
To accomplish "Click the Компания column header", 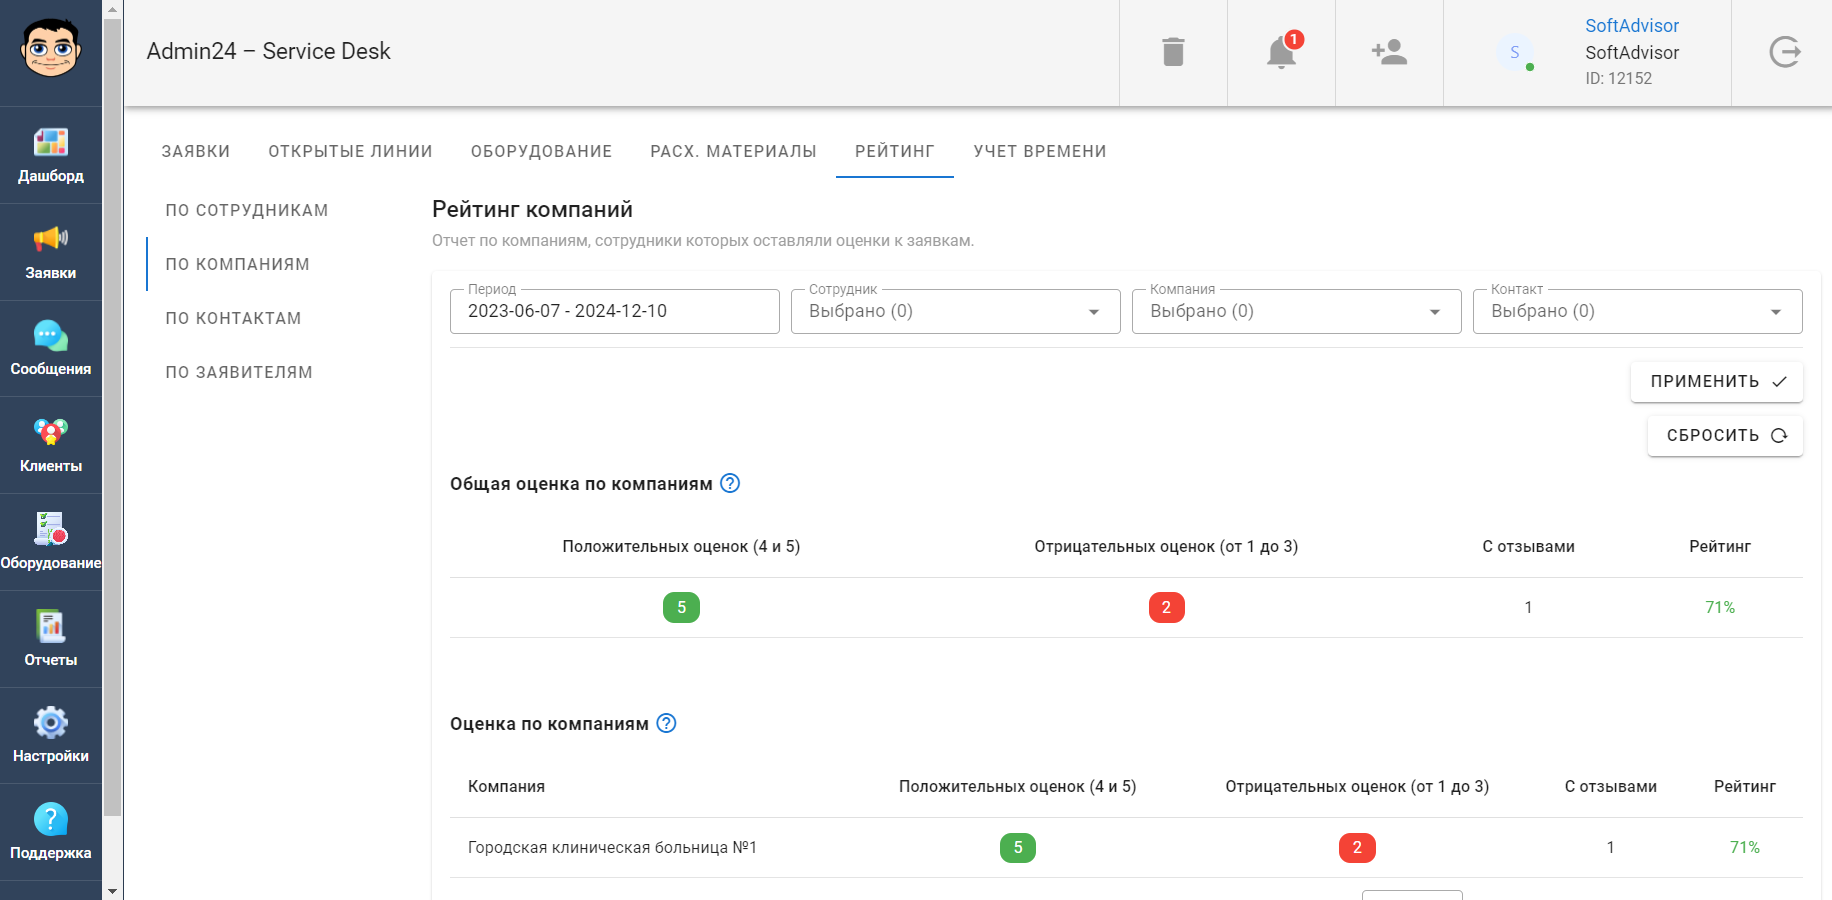I will 507,786.
